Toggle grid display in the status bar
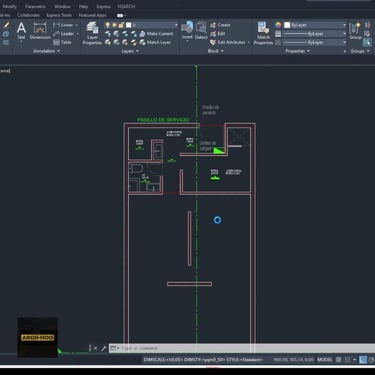The height and width of the screenshot is (375, 375). pyautogui.click(x=338, y=360)
